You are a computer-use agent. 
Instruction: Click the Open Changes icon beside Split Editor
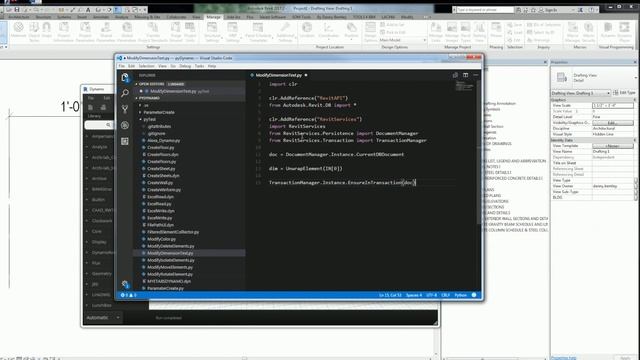click(x=455, y=75)
